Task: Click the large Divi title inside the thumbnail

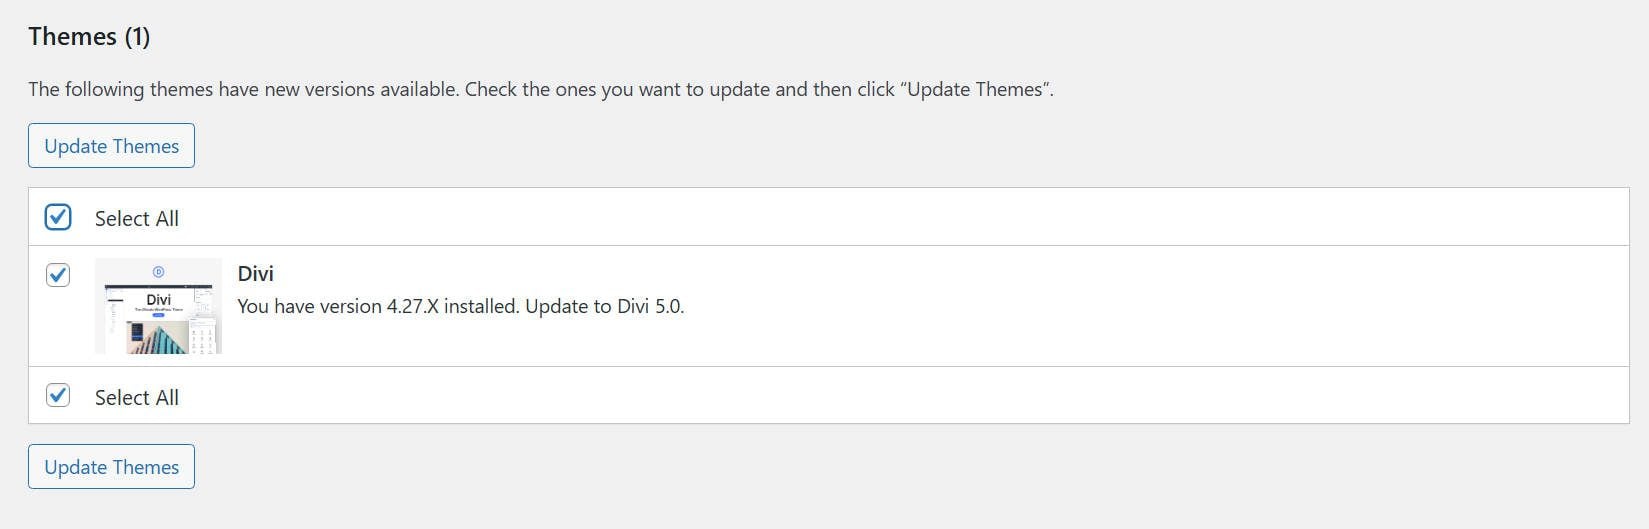Action: click(x=158, y=299)
